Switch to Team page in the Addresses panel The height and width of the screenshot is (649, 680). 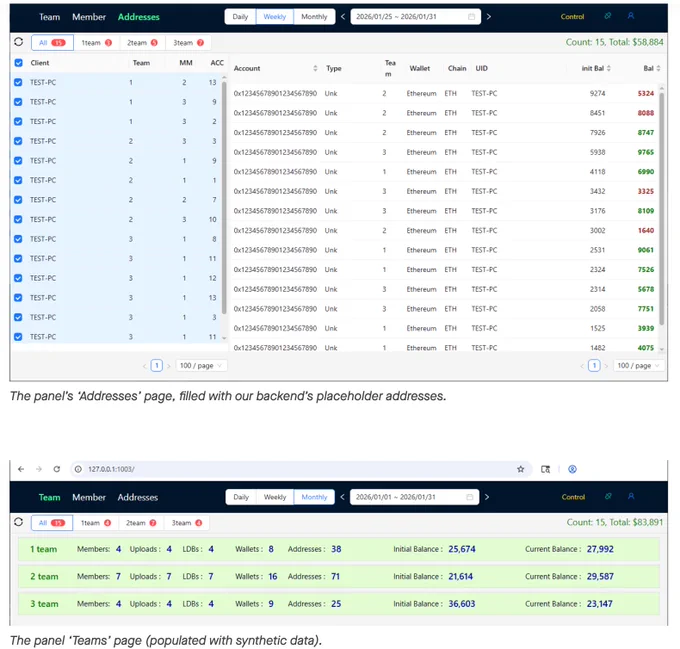[49, 17]
